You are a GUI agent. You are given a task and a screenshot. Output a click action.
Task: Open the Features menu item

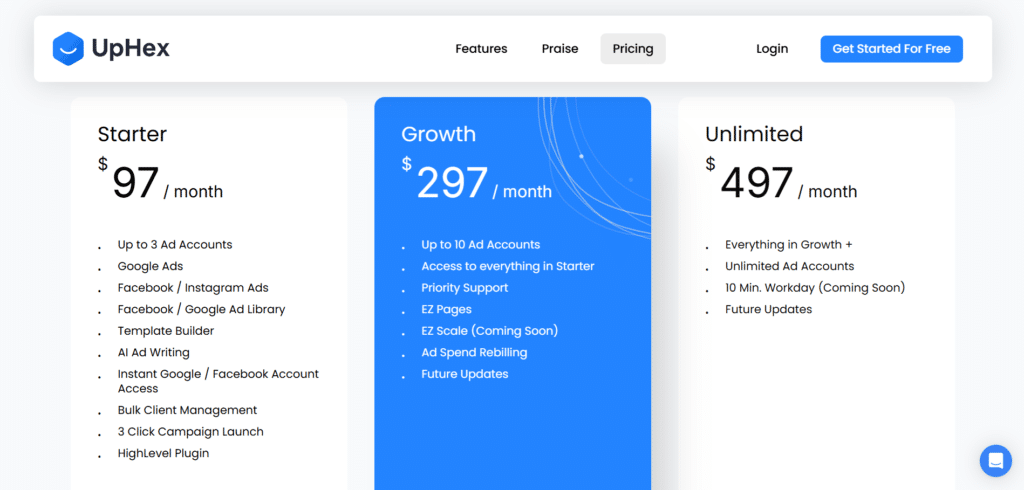click(481, 49)
